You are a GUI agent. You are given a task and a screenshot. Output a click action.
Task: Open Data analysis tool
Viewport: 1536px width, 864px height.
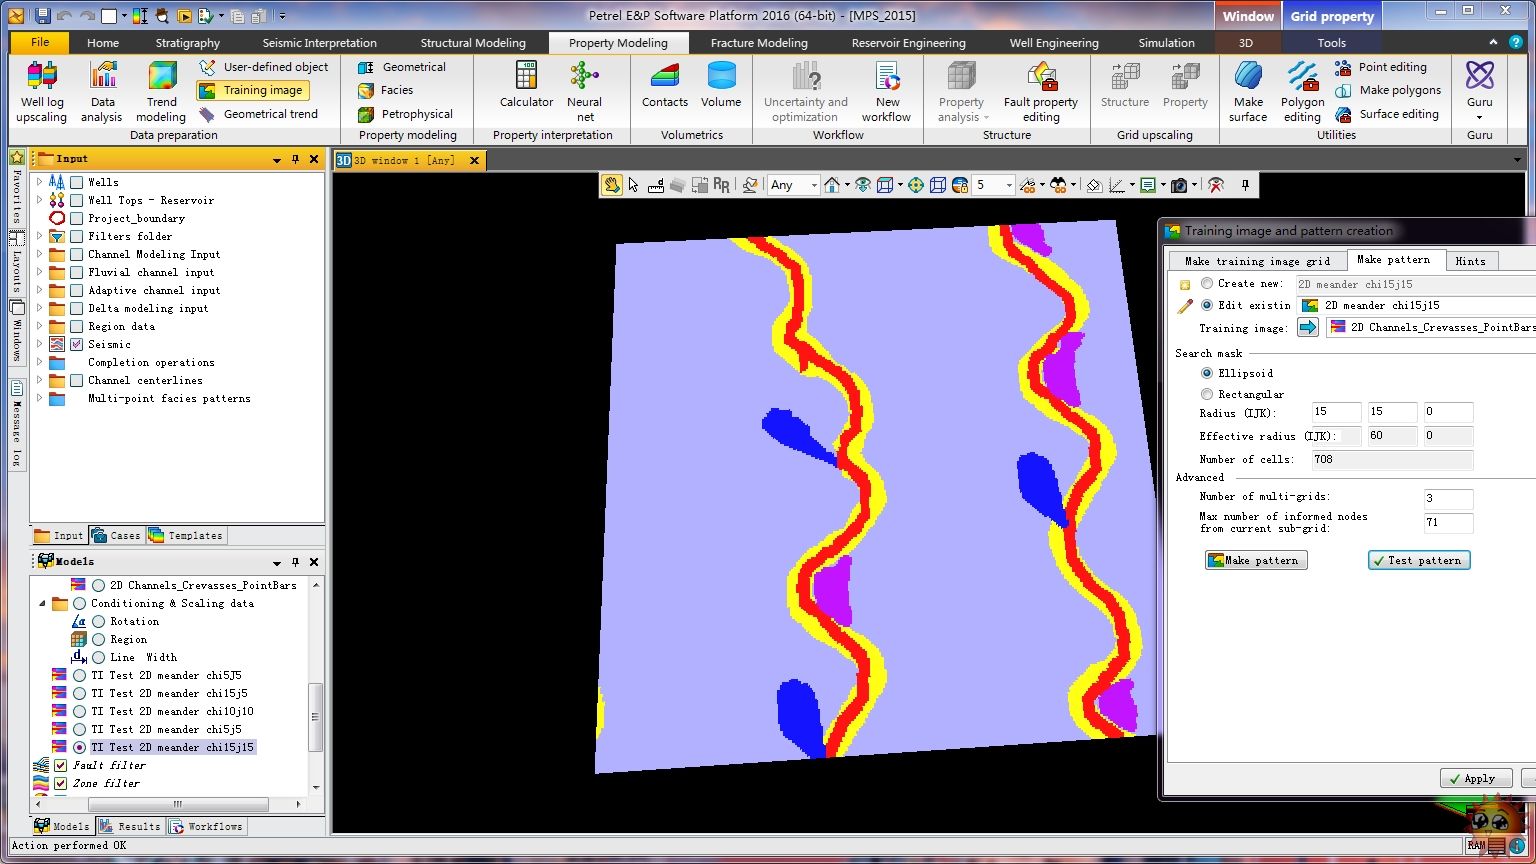tap(103, 91)
